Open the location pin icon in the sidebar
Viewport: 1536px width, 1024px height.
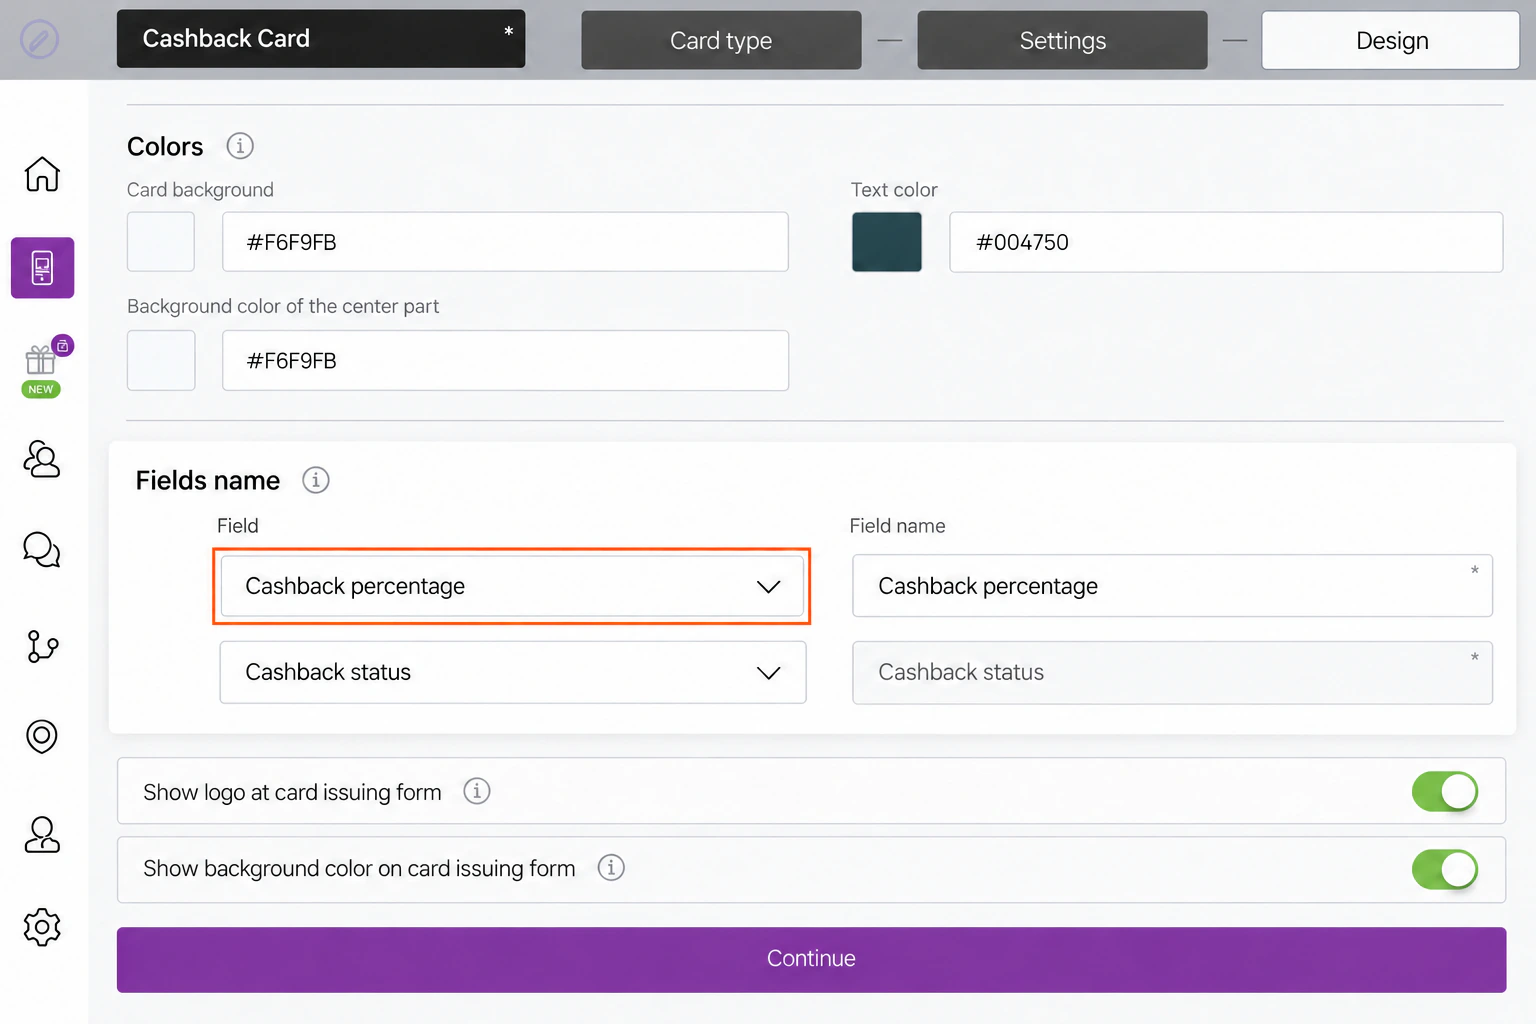42,737
